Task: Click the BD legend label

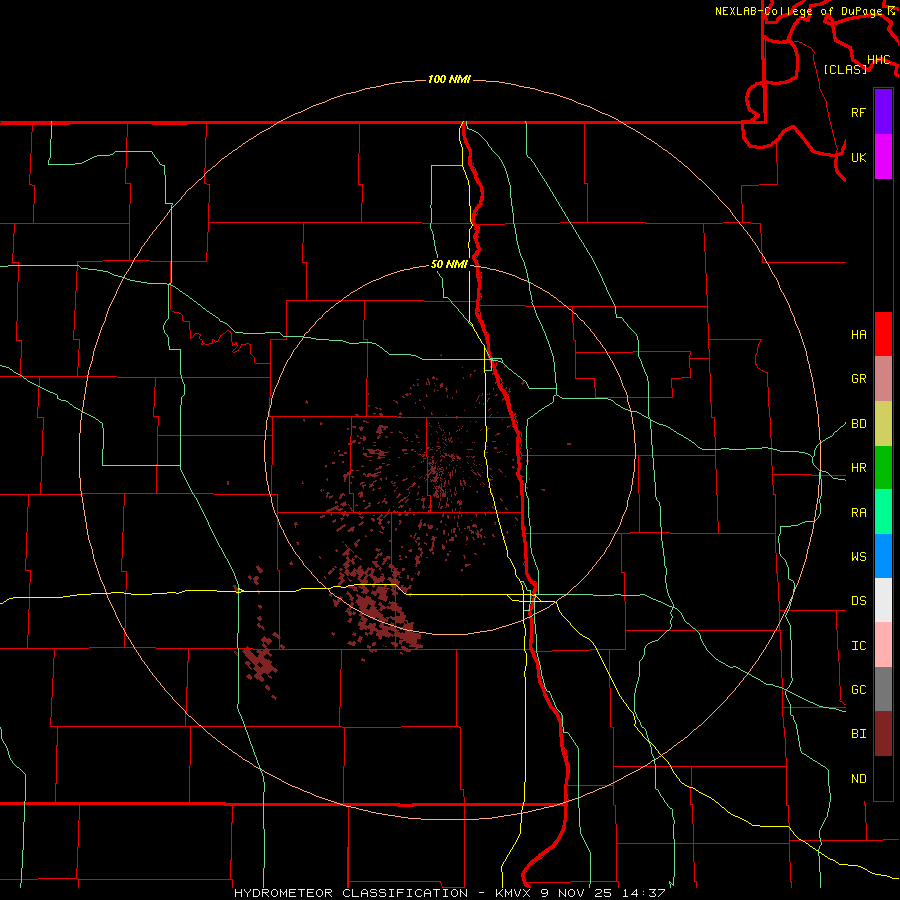Action: click(x=858, y=424)
